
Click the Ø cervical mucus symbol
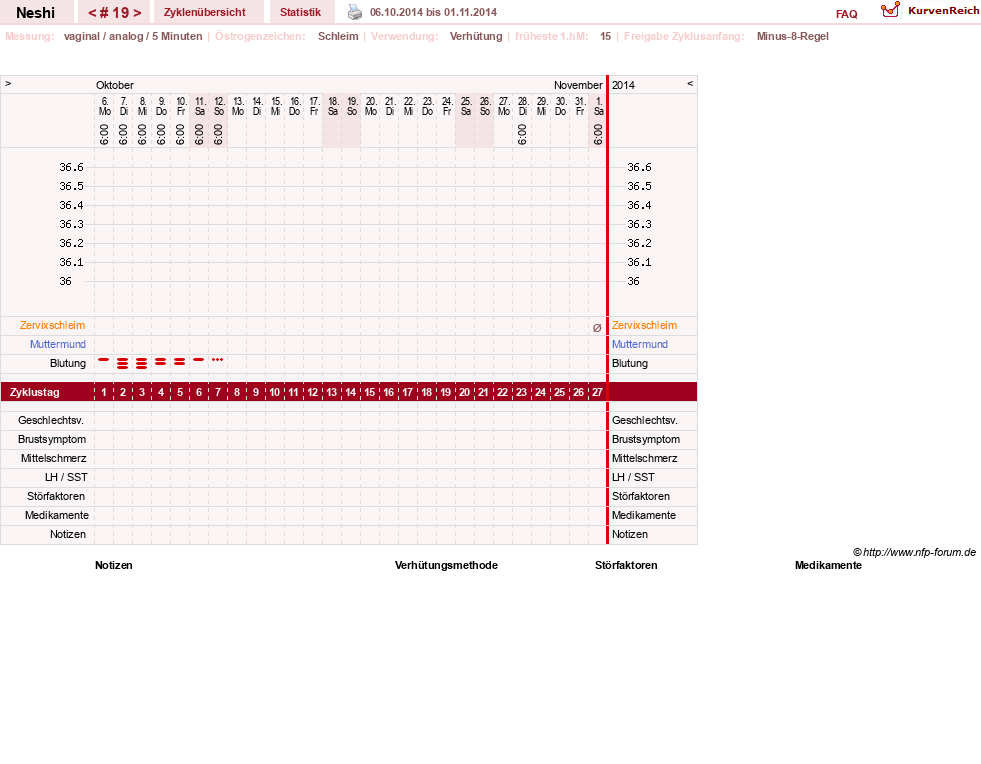coord(597,327)
